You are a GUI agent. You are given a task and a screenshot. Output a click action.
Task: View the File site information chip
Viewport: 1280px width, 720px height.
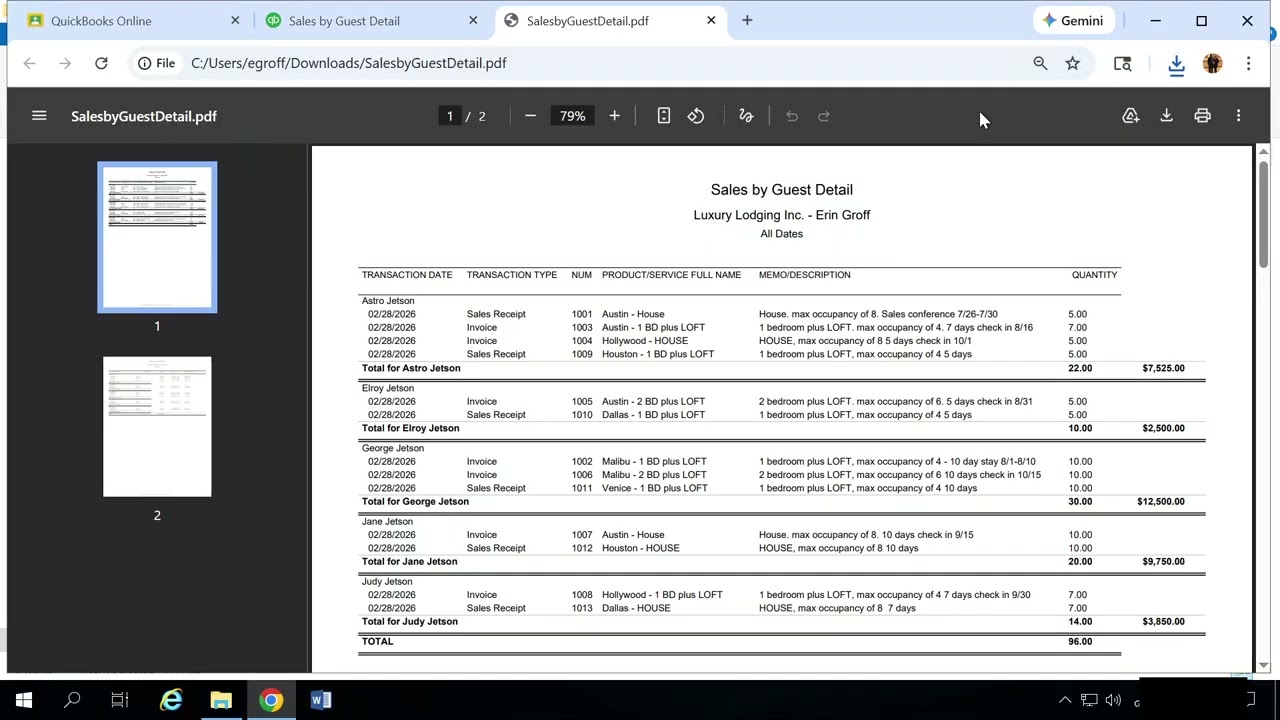coord(156,63)
